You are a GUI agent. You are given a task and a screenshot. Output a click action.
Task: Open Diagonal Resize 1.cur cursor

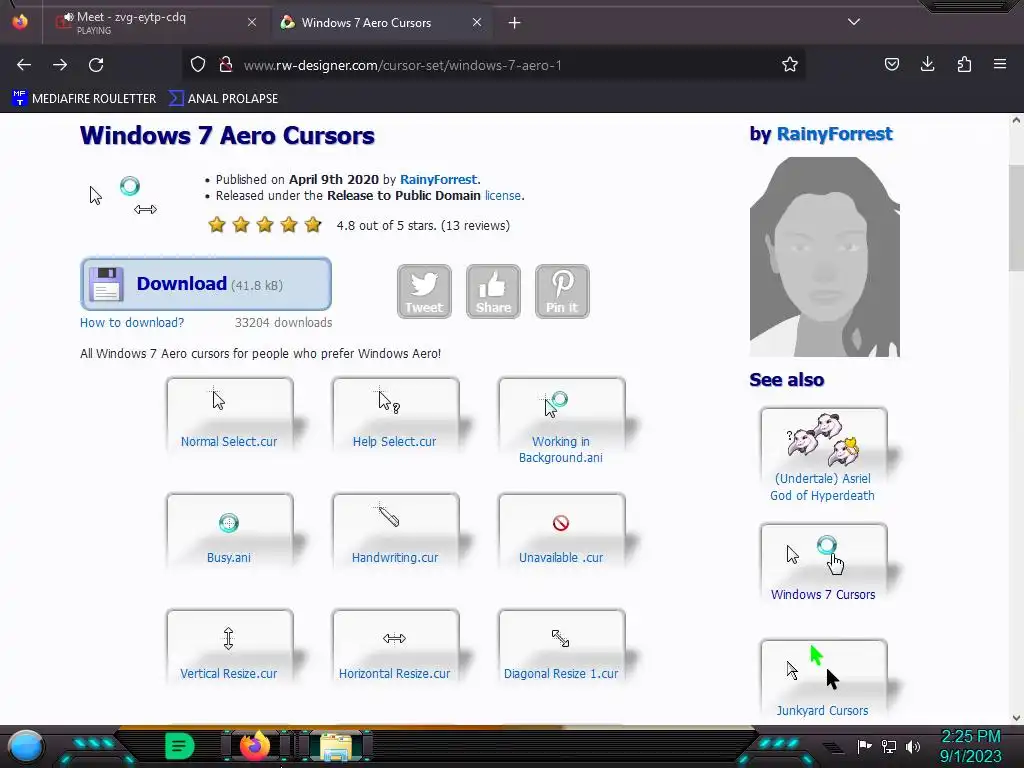561,647
